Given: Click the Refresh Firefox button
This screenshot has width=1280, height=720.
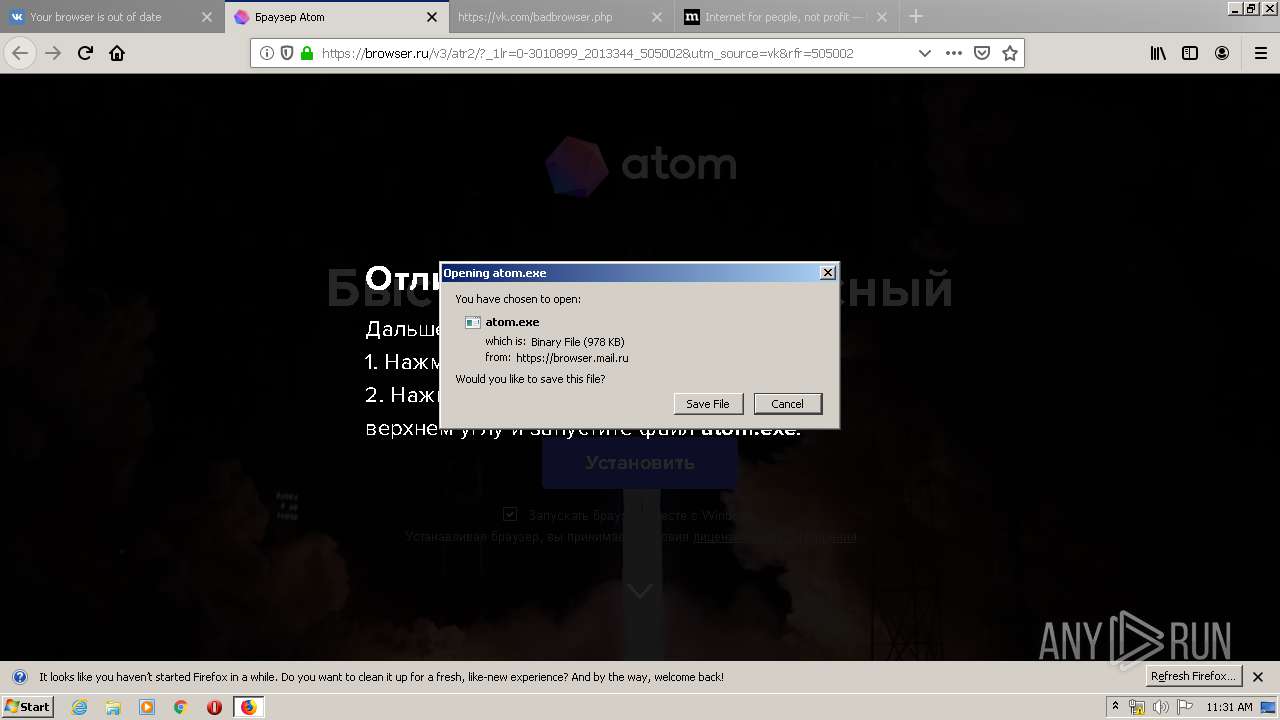Looking at the screenshot, I should tap(1194, 676).
